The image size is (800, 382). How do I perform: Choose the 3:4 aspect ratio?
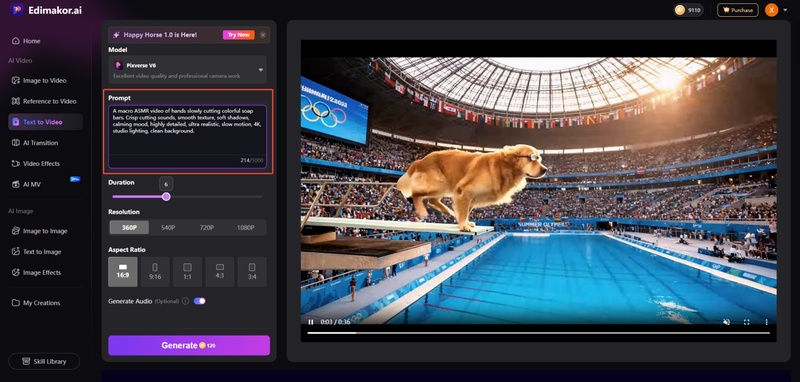point(252,271)
